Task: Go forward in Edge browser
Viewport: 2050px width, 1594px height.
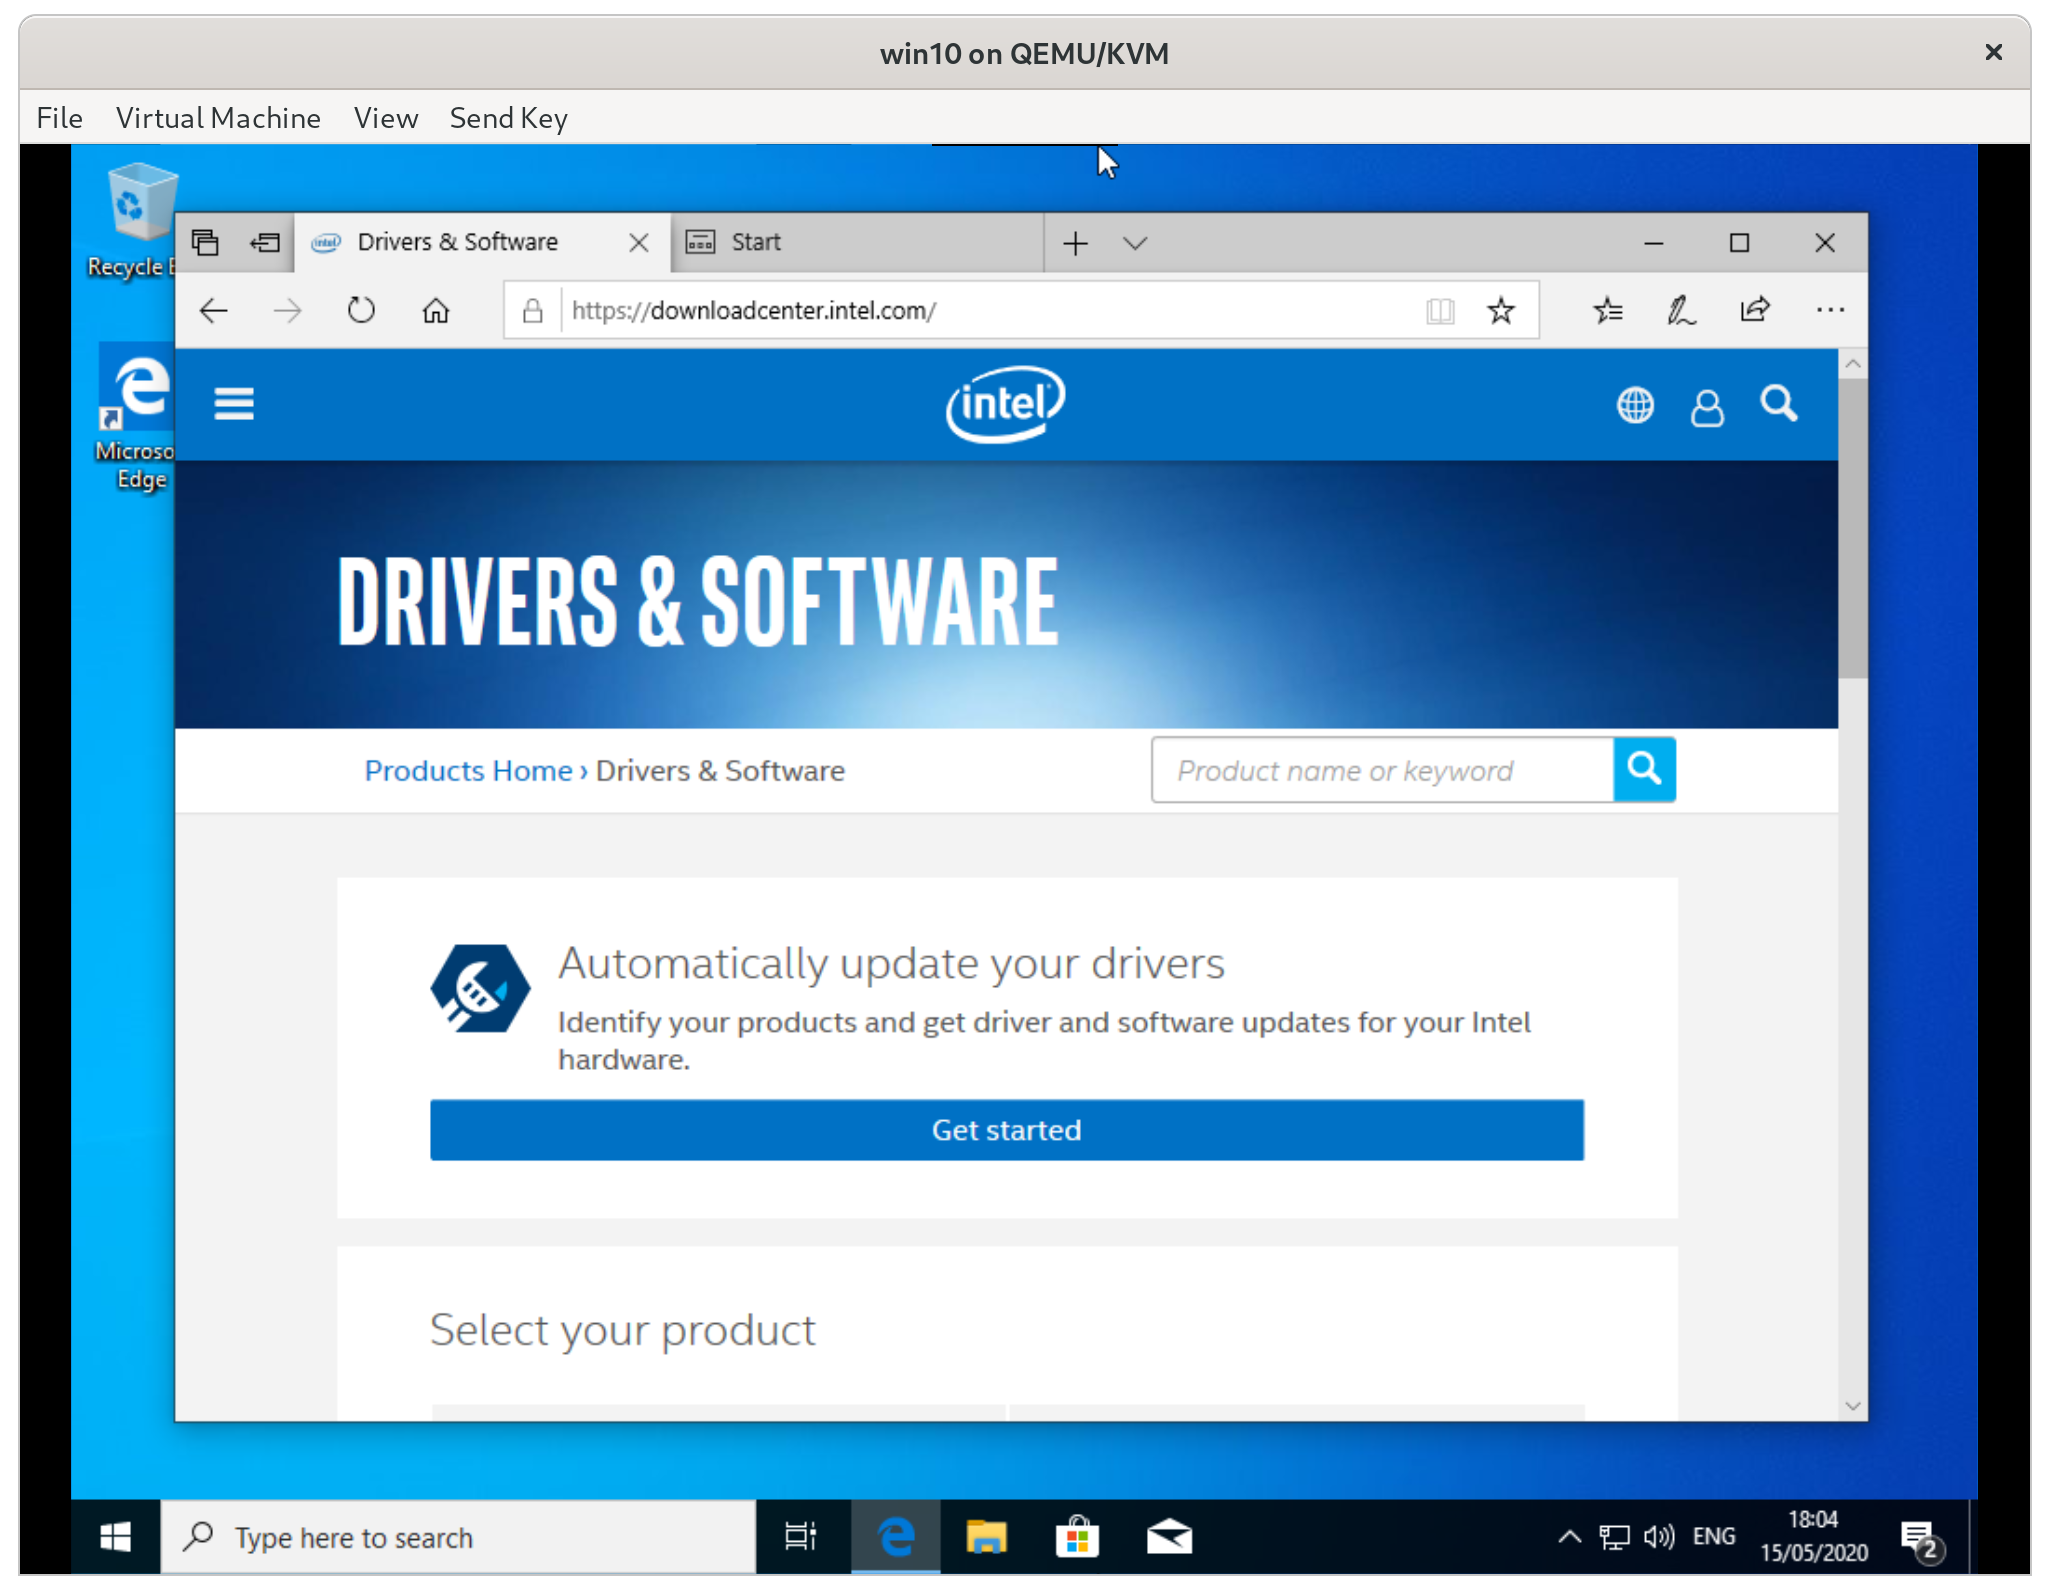Action: click(287, 311)
